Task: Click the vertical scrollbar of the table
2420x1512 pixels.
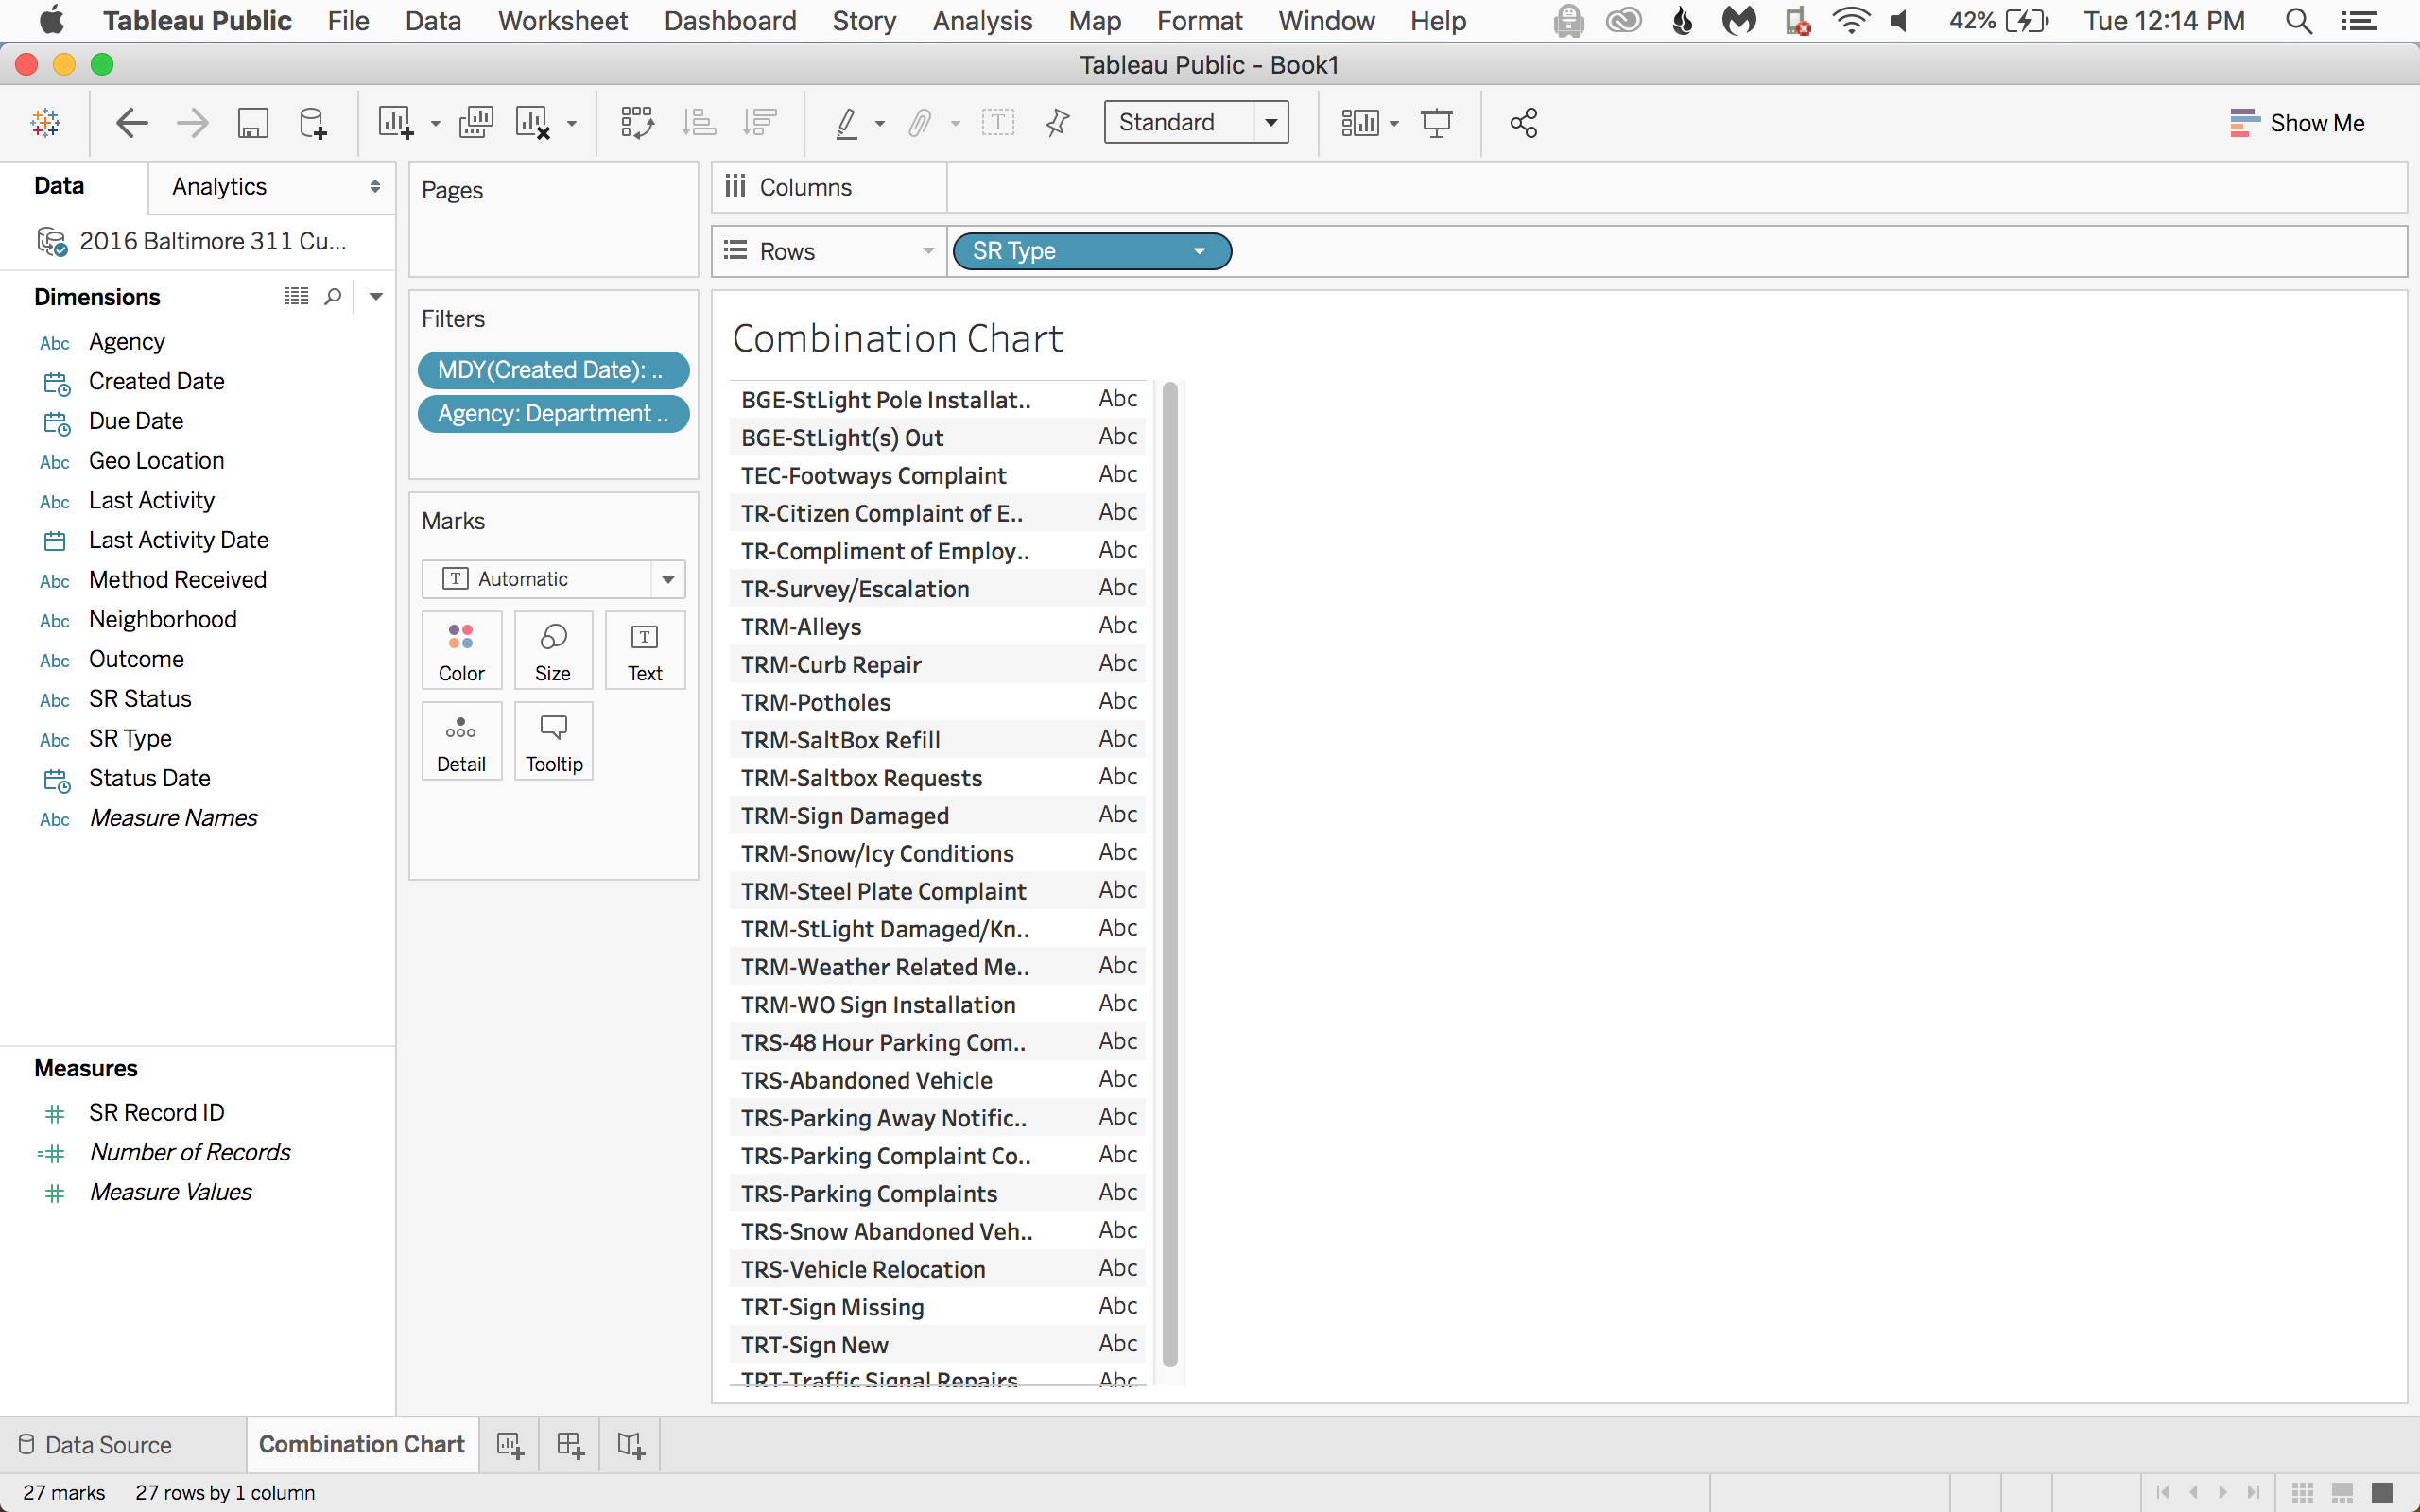Action: point(1170,874)
